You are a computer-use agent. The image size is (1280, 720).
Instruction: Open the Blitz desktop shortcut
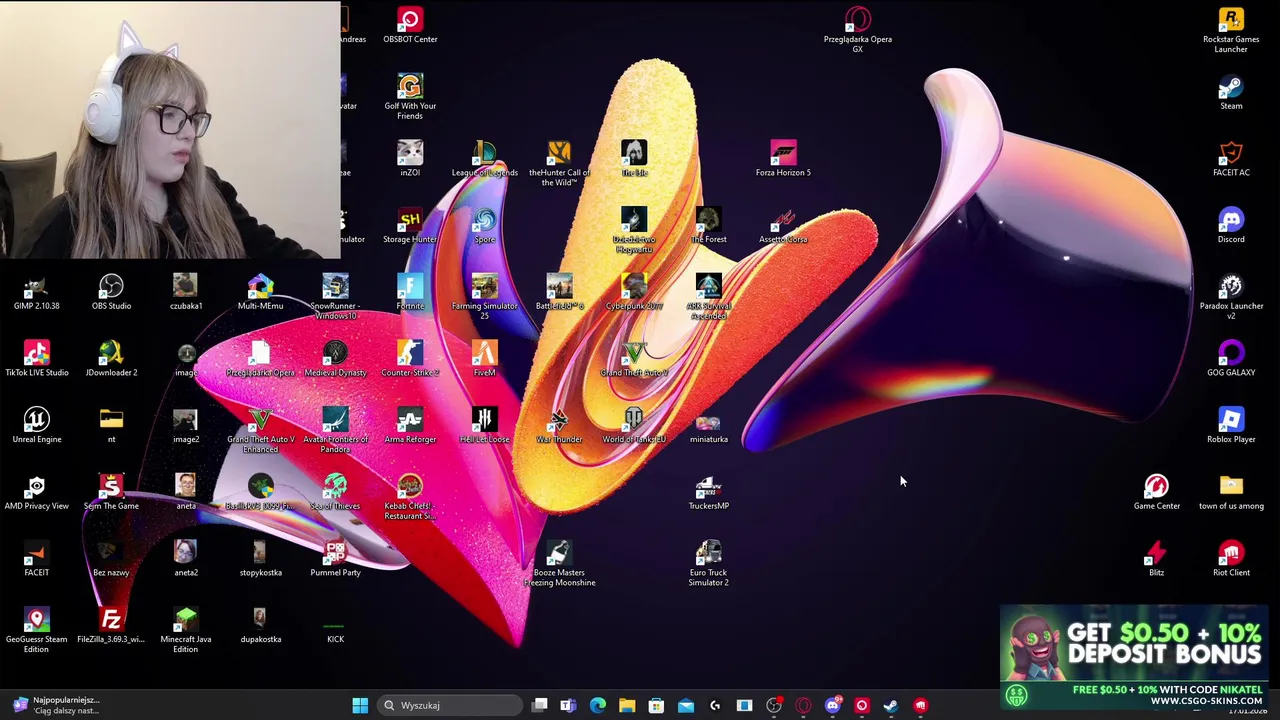(x=1157, y=559)
